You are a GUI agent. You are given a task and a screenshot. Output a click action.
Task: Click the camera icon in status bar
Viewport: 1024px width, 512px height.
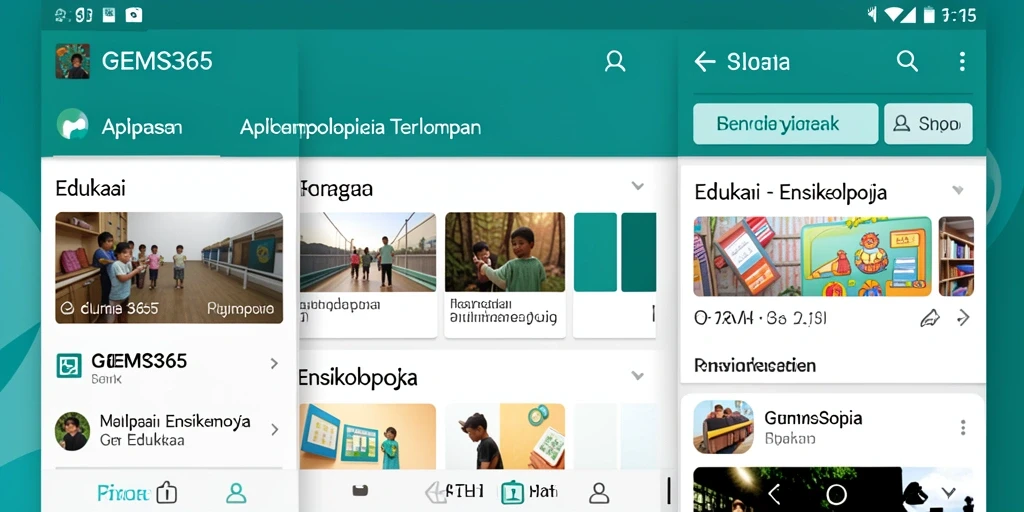pyautogui.click(x=134, y=14)
